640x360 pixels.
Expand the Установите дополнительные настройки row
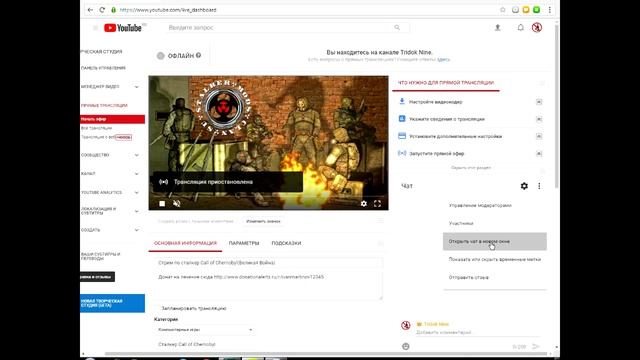(x=539, y=136)
